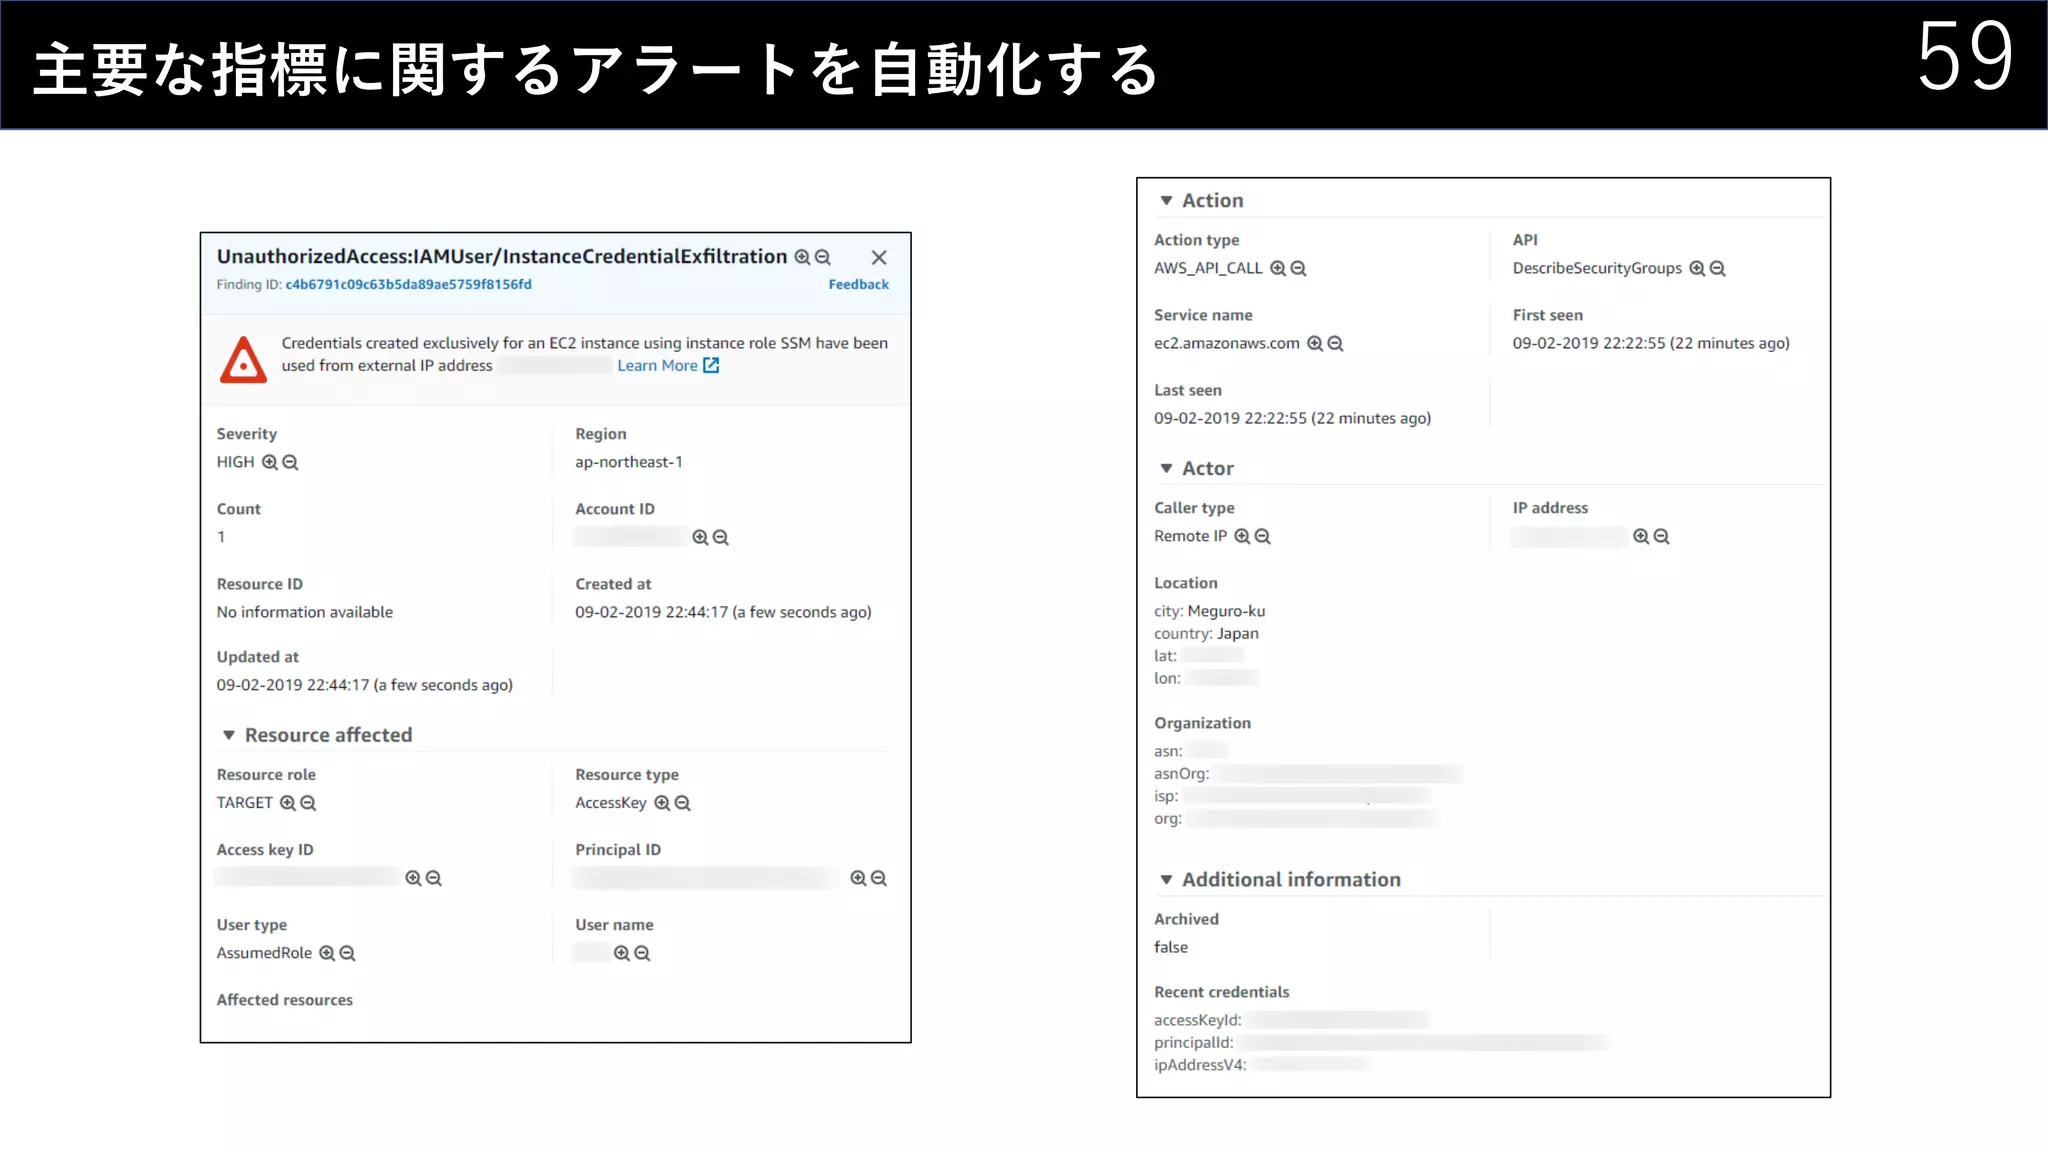The height and width of the screenshot is (1152, 2048).
Task: Include filter on HIGH severity
Action: [270, 462]
